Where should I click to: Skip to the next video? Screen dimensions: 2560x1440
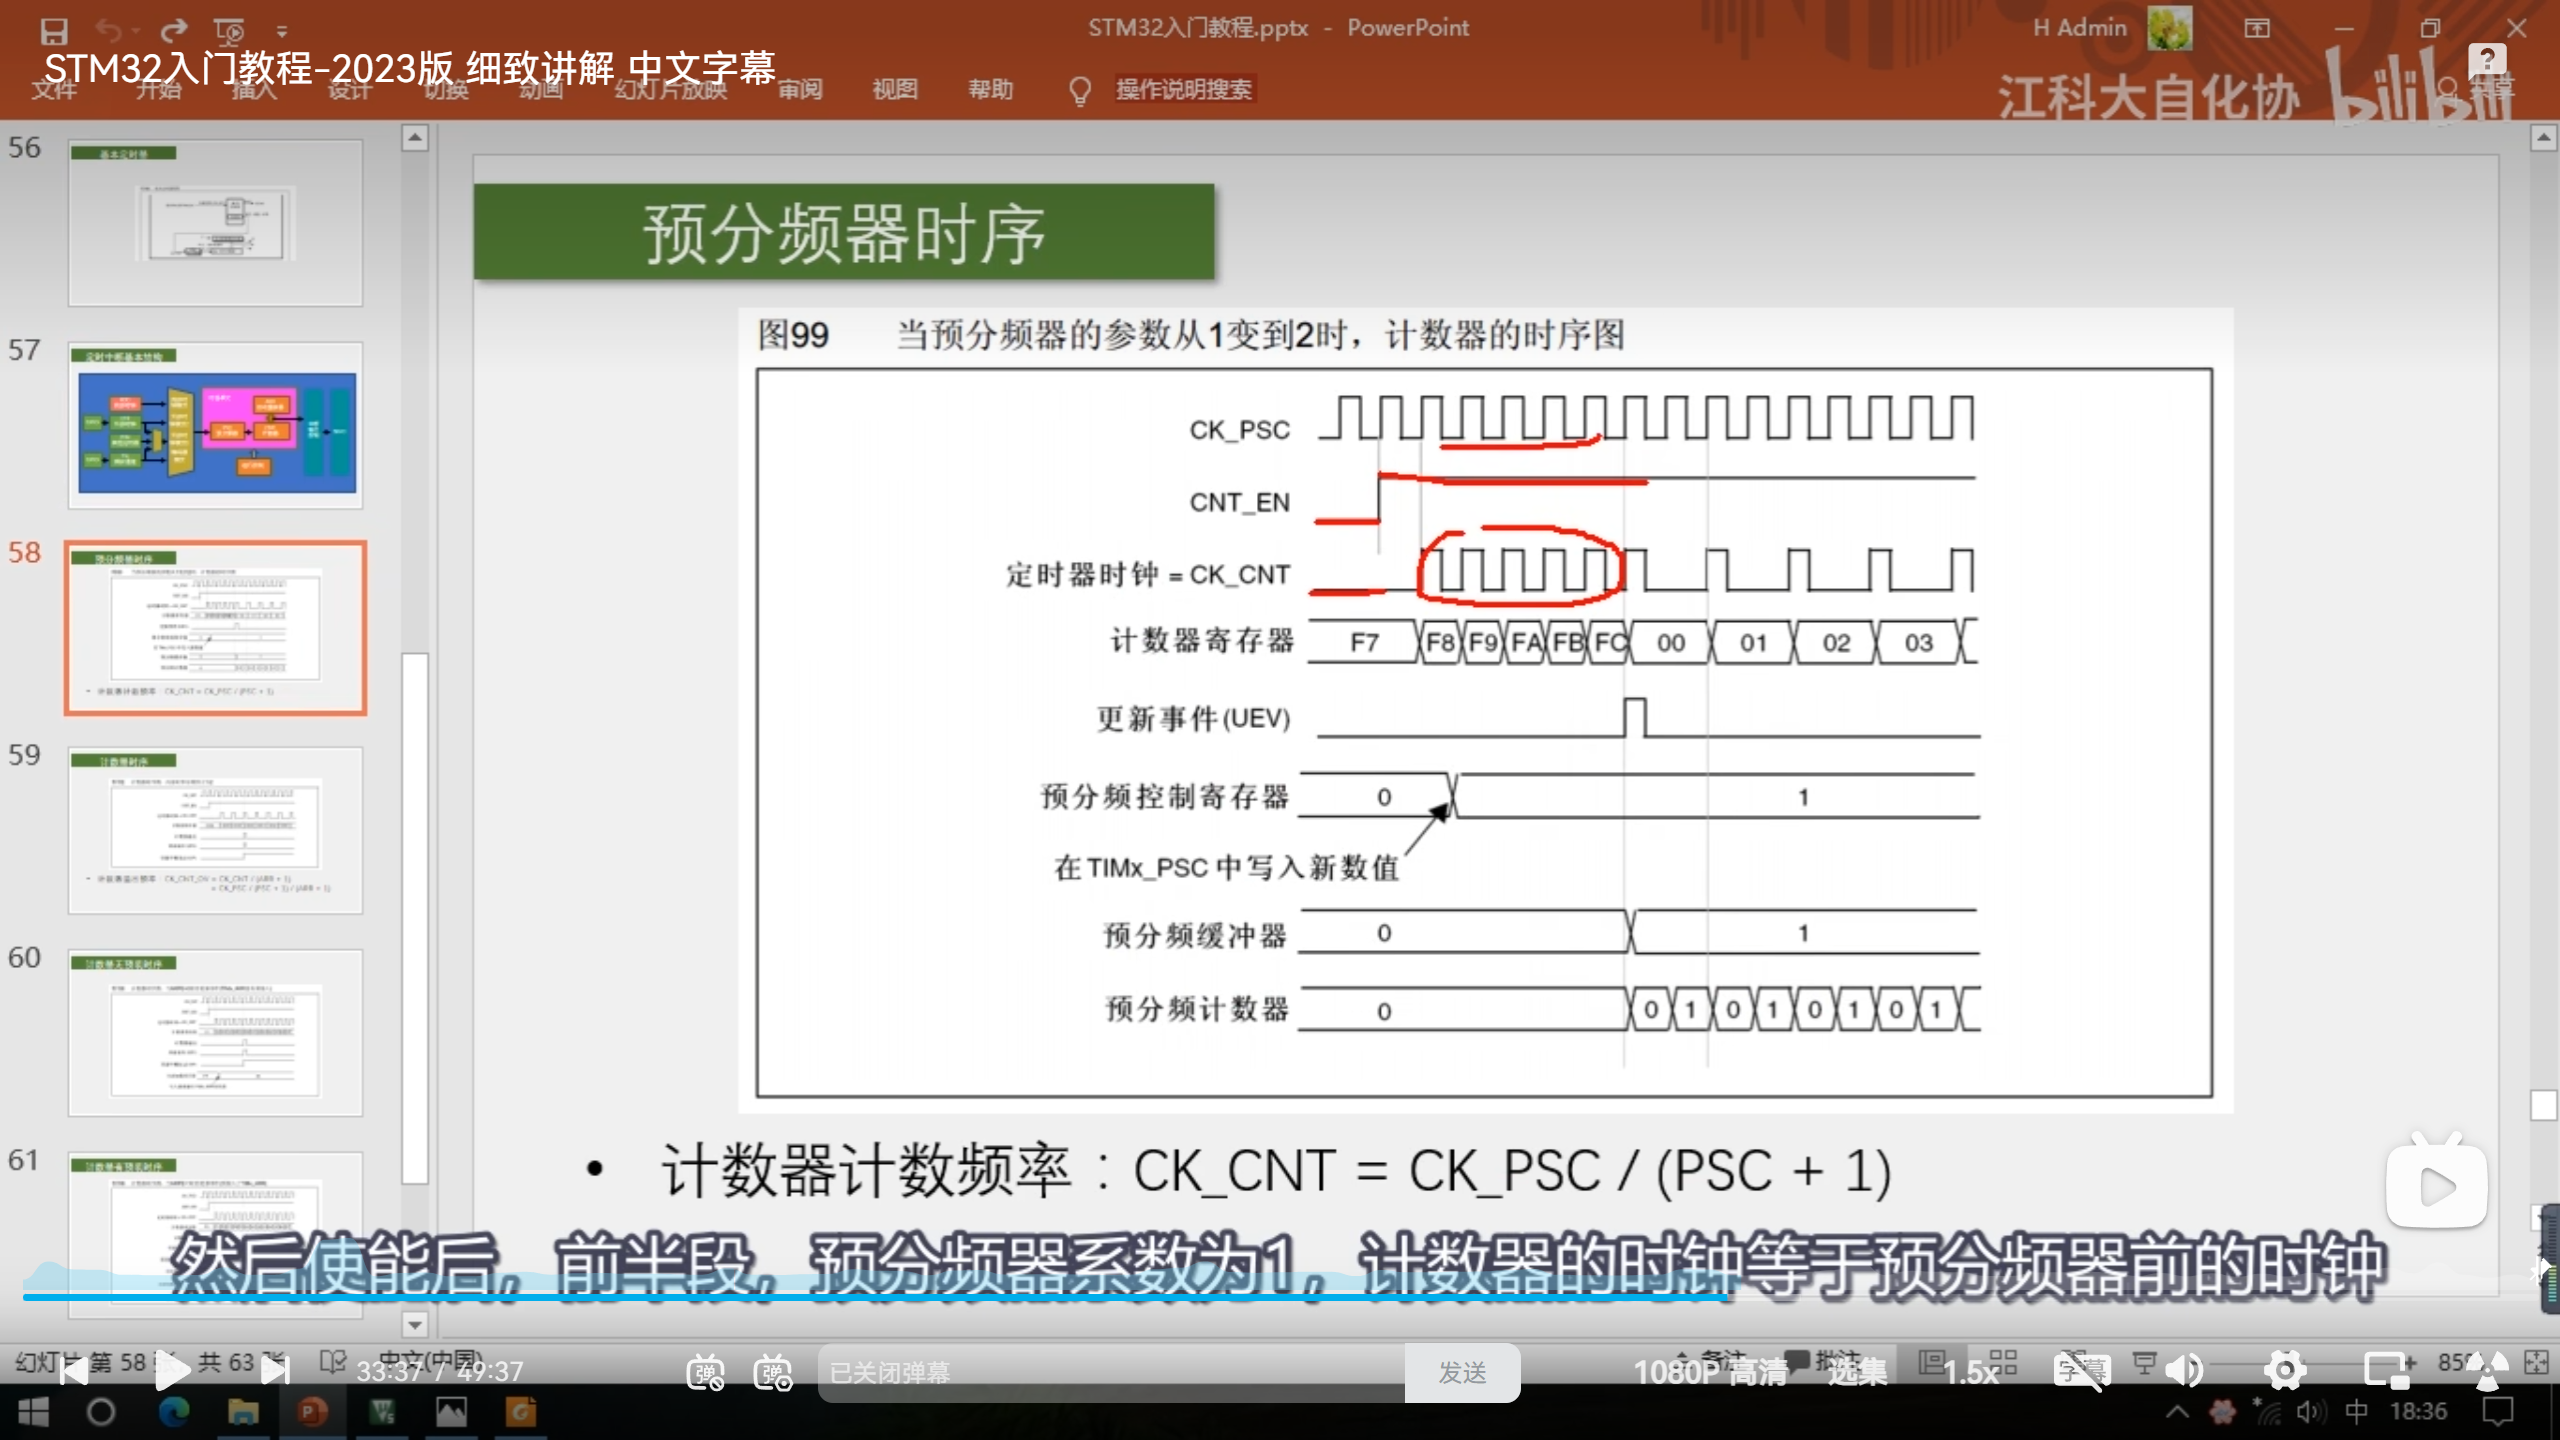click(x=275, y=1371)
